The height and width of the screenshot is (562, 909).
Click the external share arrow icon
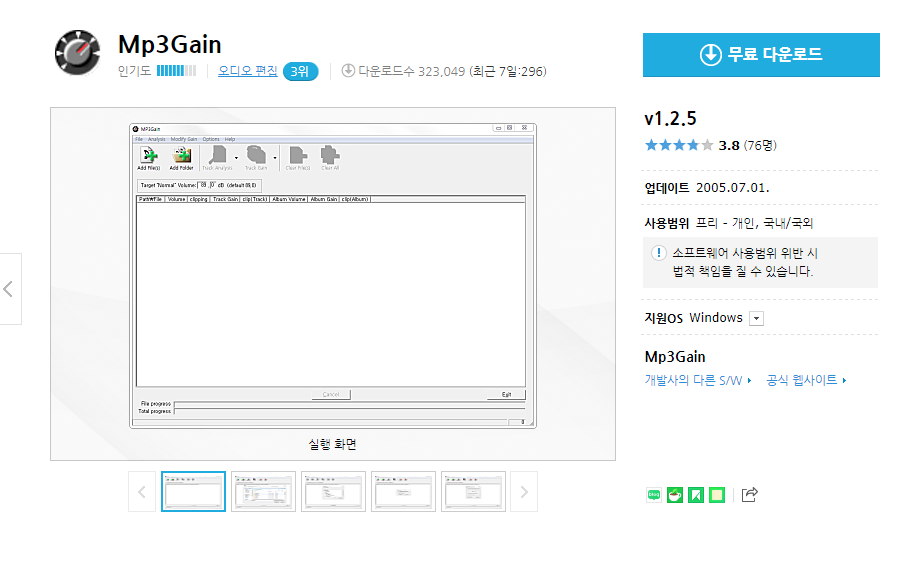(750, 494)
